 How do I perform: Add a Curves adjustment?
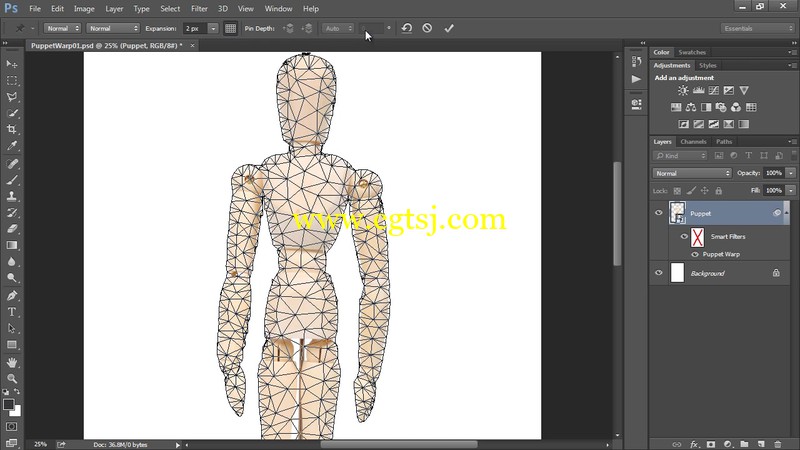[714, 90]
